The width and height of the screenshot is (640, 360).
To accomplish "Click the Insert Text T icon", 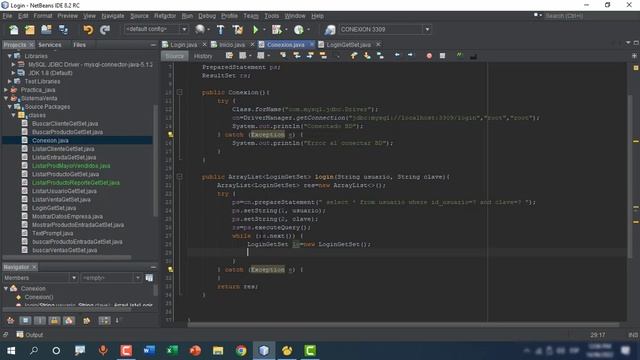I will (x=220, y=29).
